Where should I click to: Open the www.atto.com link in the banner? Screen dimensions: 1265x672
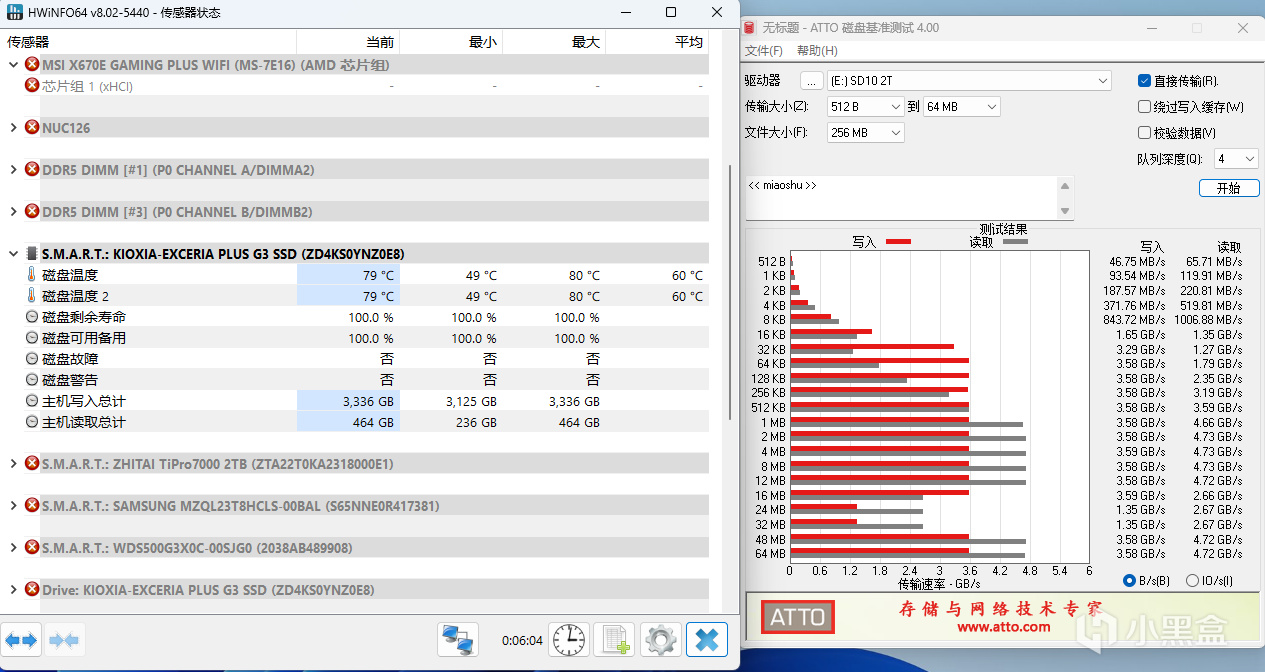point(1003,628)
